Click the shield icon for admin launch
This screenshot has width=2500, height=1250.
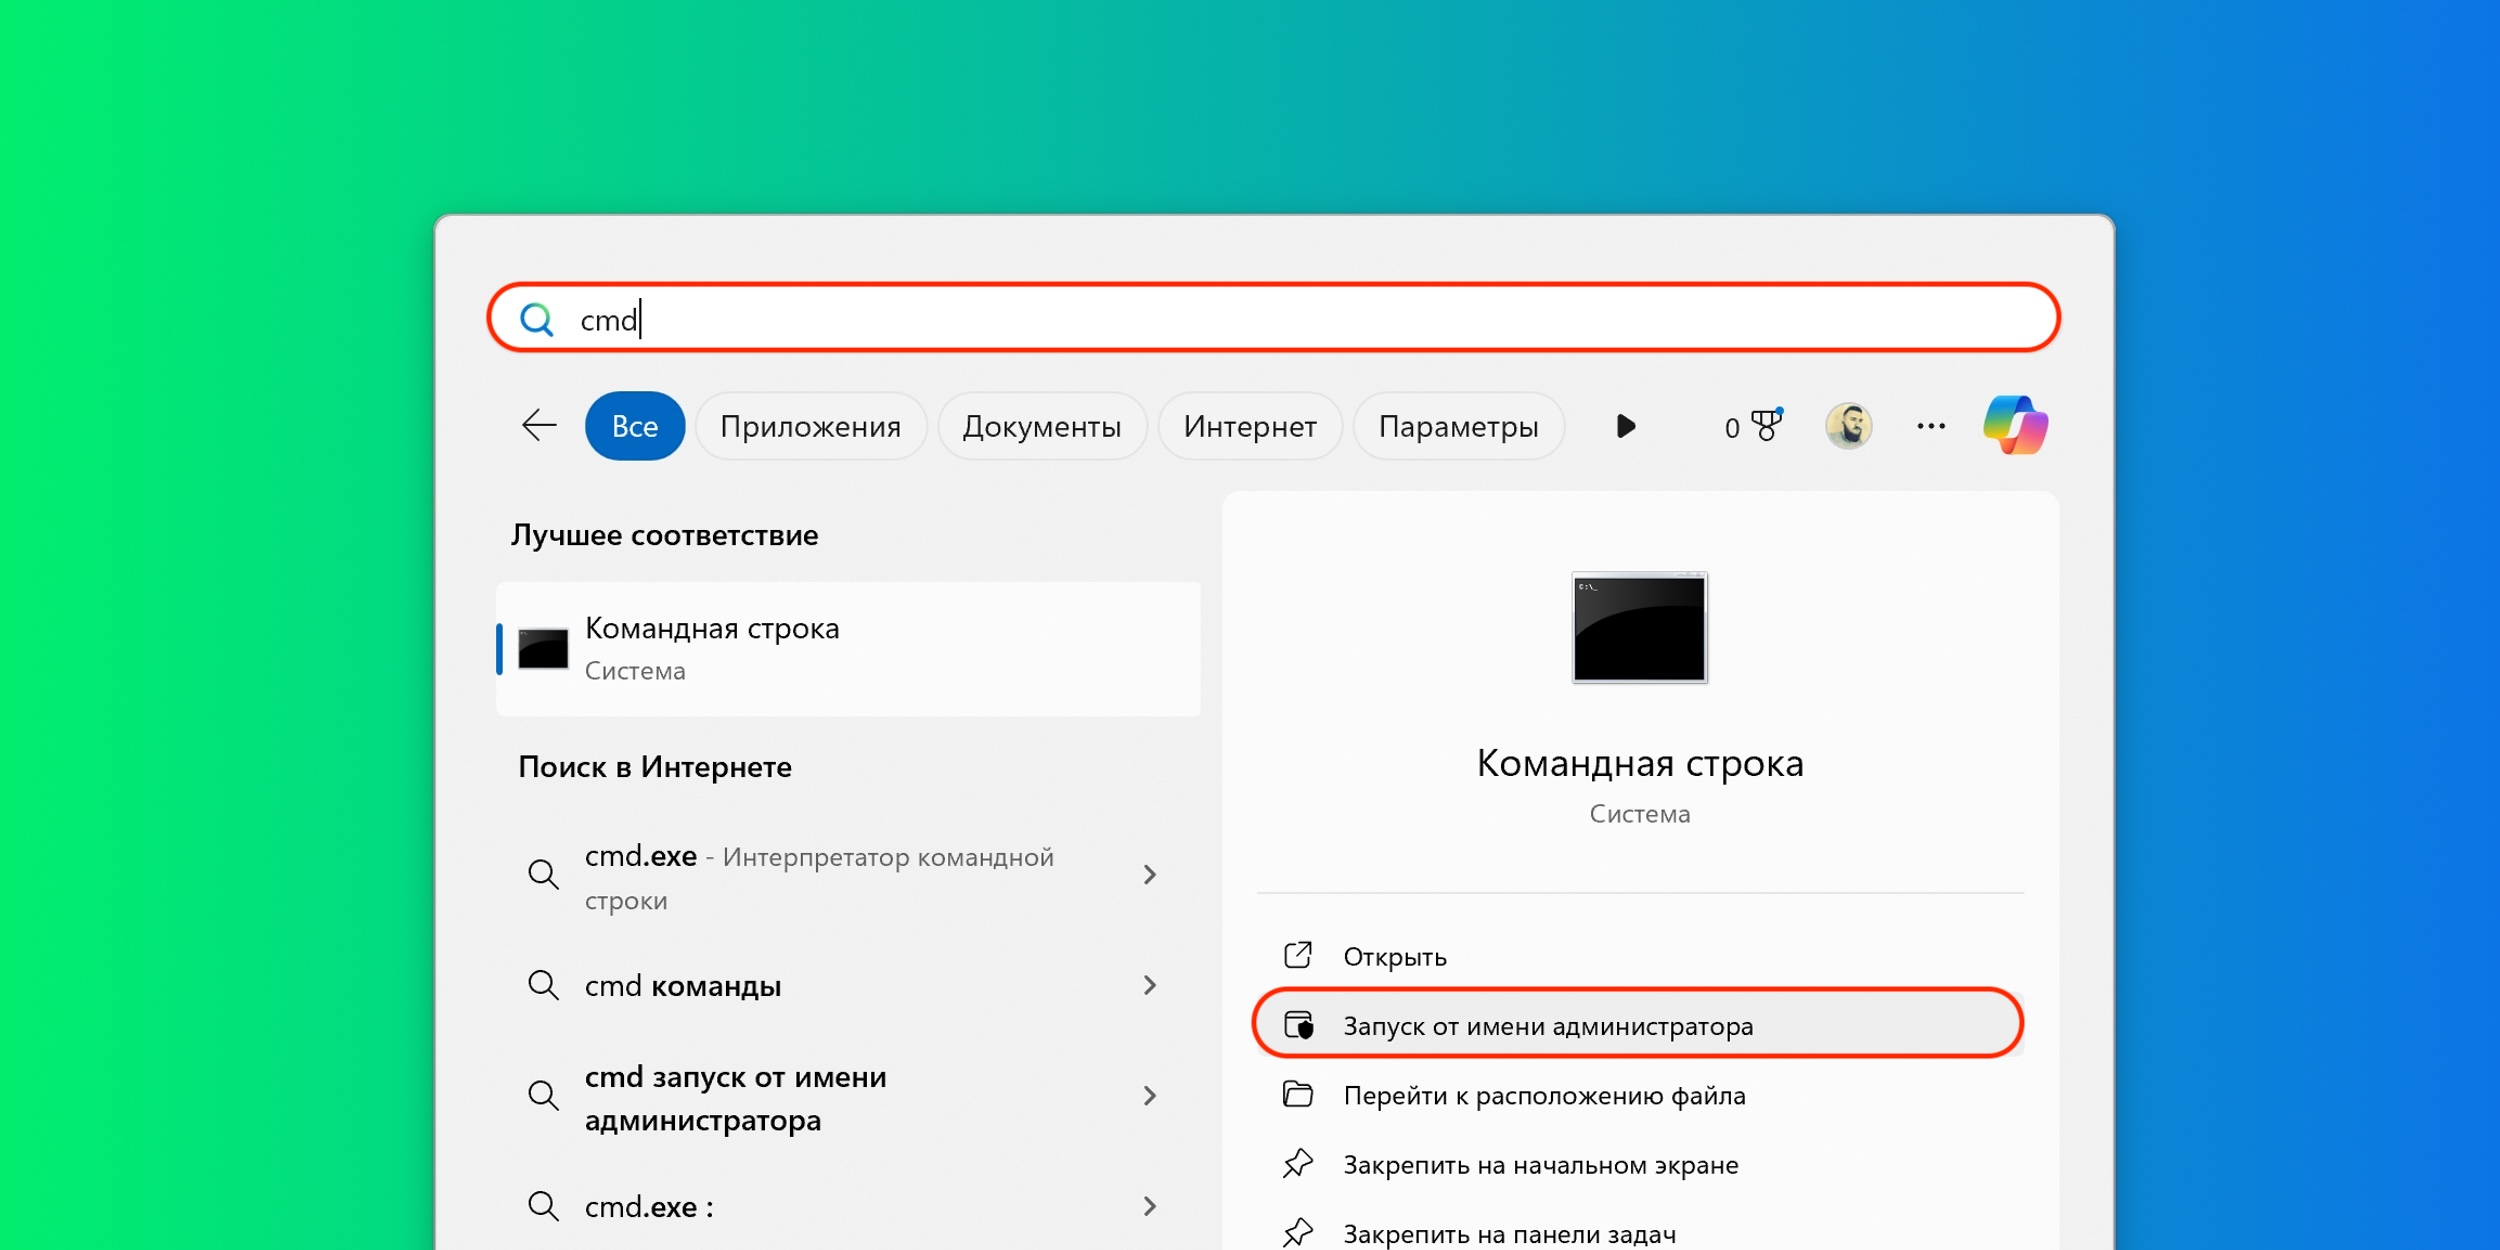point(1299,1025)
